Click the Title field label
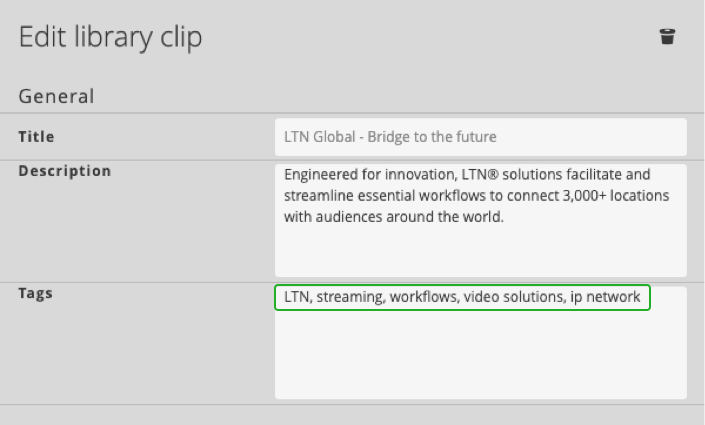Viewport: 705px width, 425px height. [x=37, y=136]
